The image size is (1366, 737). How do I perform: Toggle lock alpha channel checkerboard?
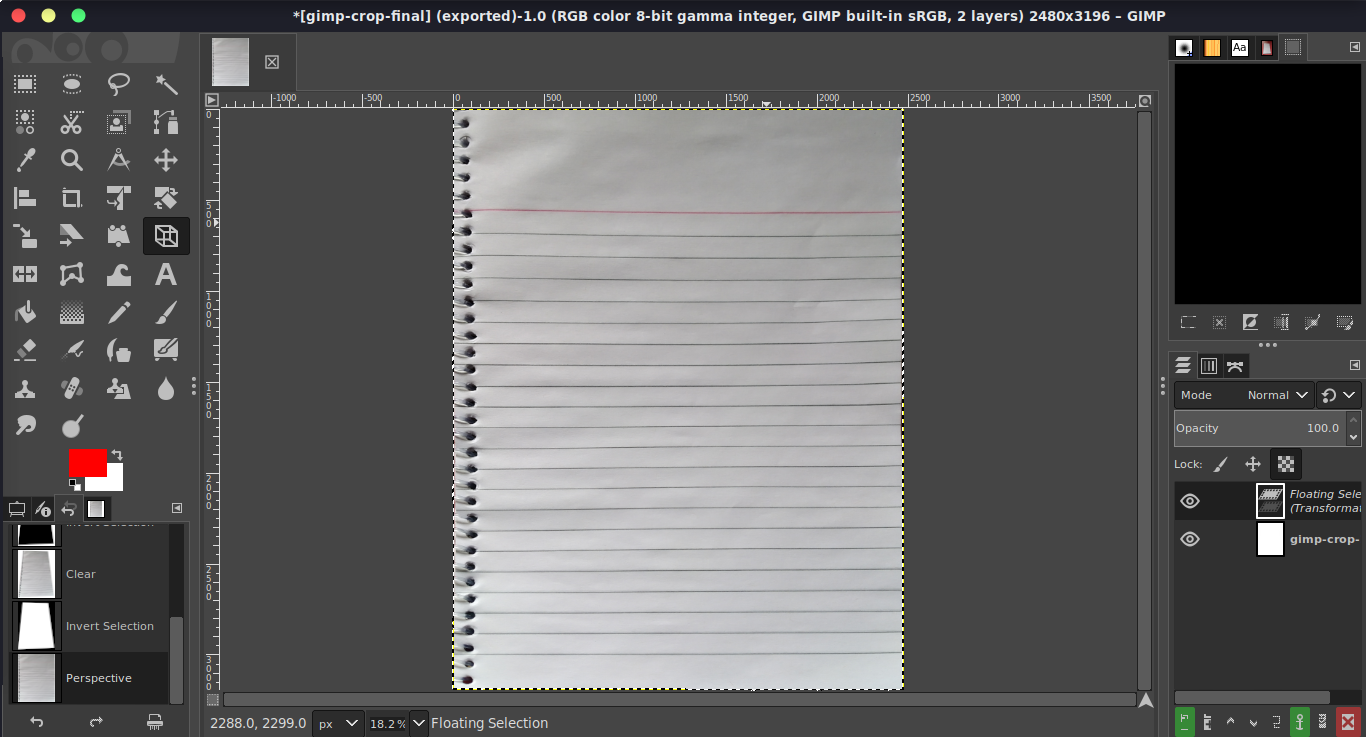(x=1286, y=464)
